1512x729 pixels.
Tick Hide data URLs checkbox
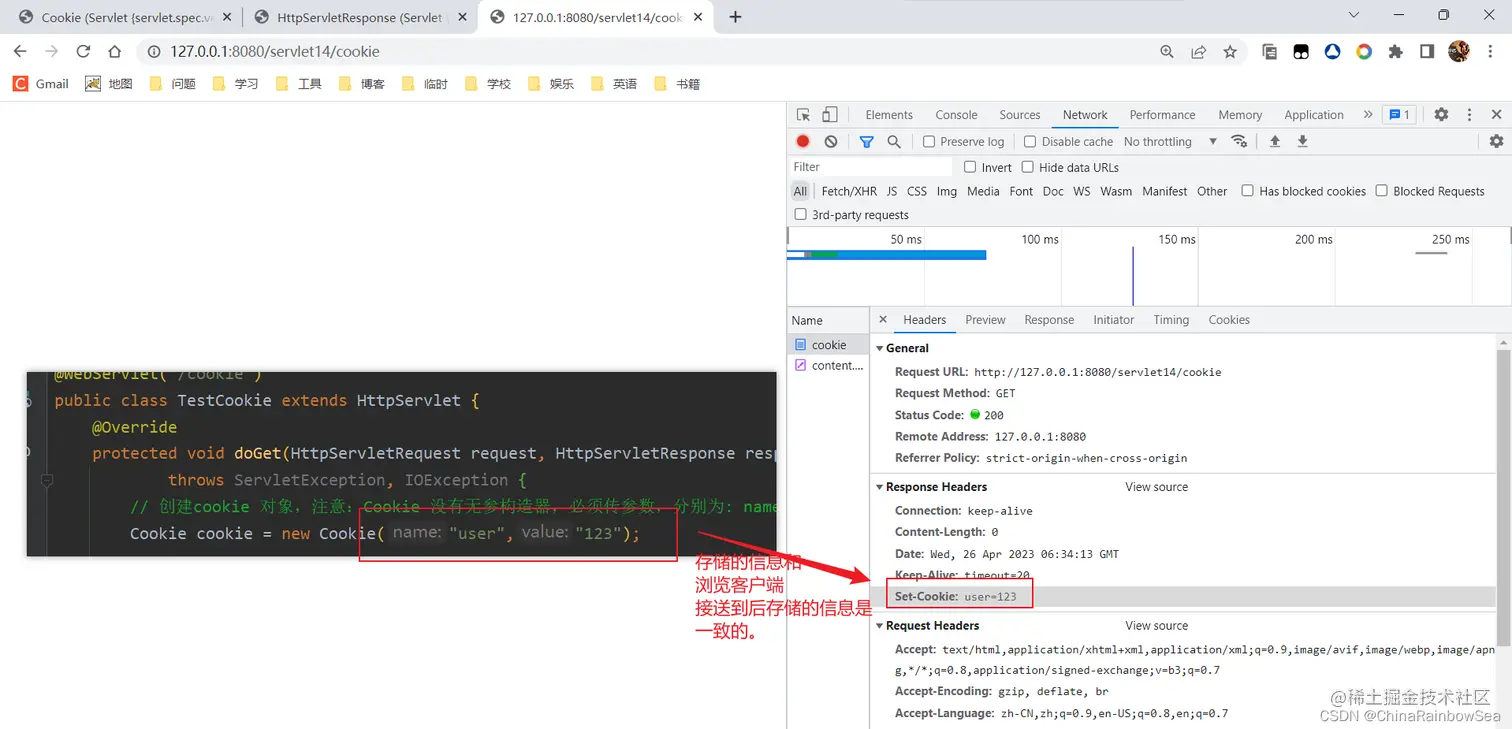click(x=1027, y=167)
